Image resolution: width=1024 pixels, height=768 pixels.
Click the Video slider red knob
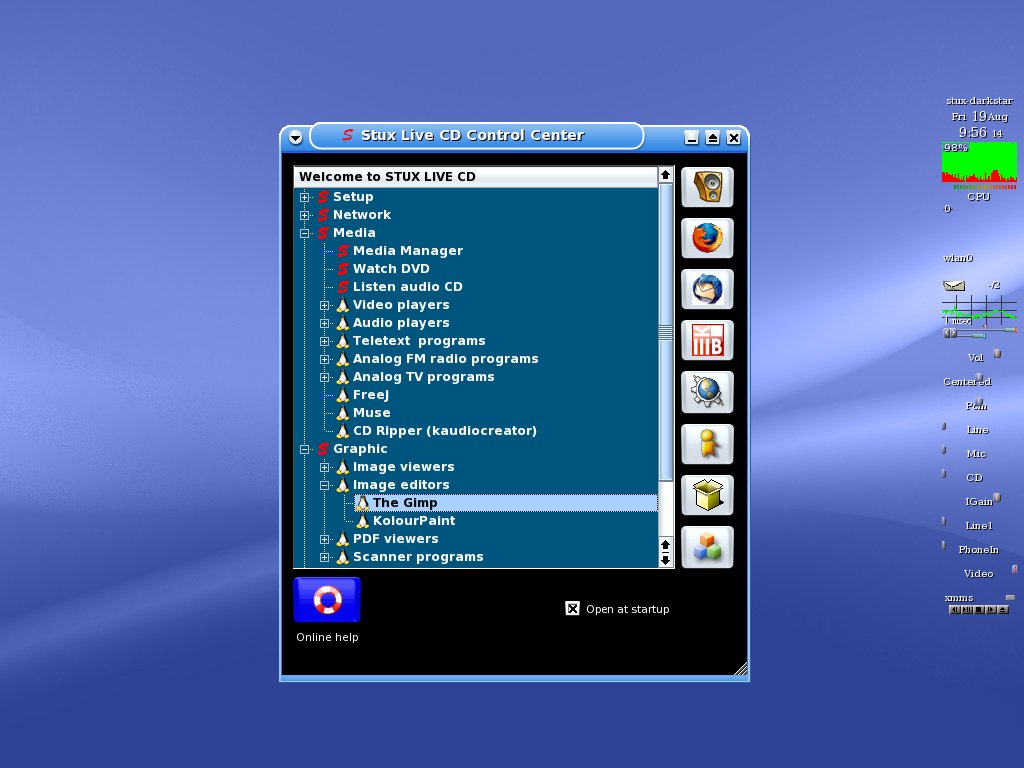tap(1014, 569)
